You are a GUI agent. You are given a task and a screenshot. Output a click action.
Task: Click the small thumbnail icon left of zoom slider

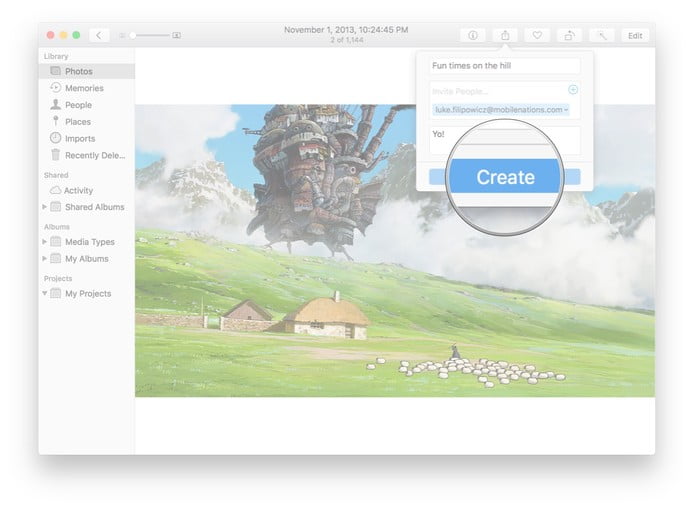122,35
